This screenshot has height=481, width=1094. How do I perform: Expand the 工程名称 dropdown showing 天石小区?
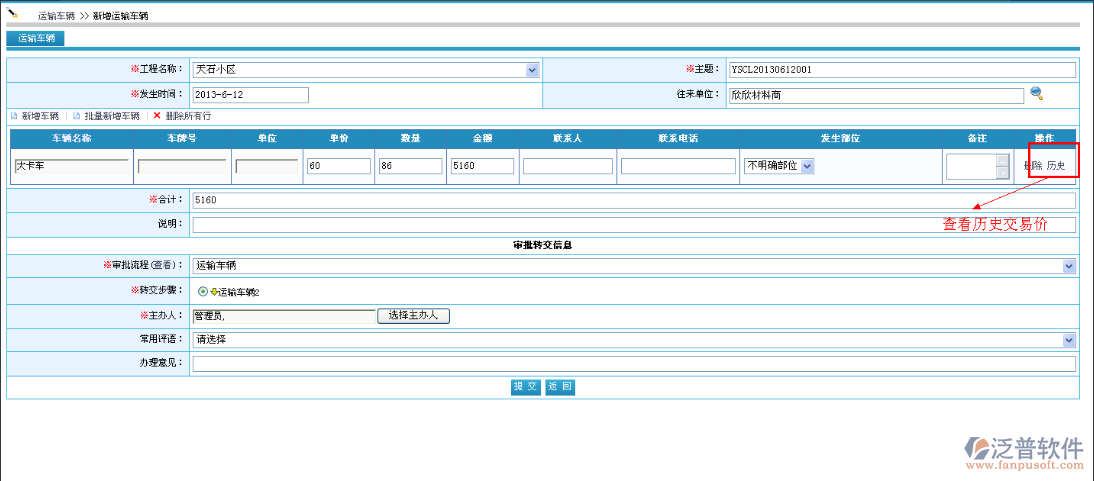[532, 70]
